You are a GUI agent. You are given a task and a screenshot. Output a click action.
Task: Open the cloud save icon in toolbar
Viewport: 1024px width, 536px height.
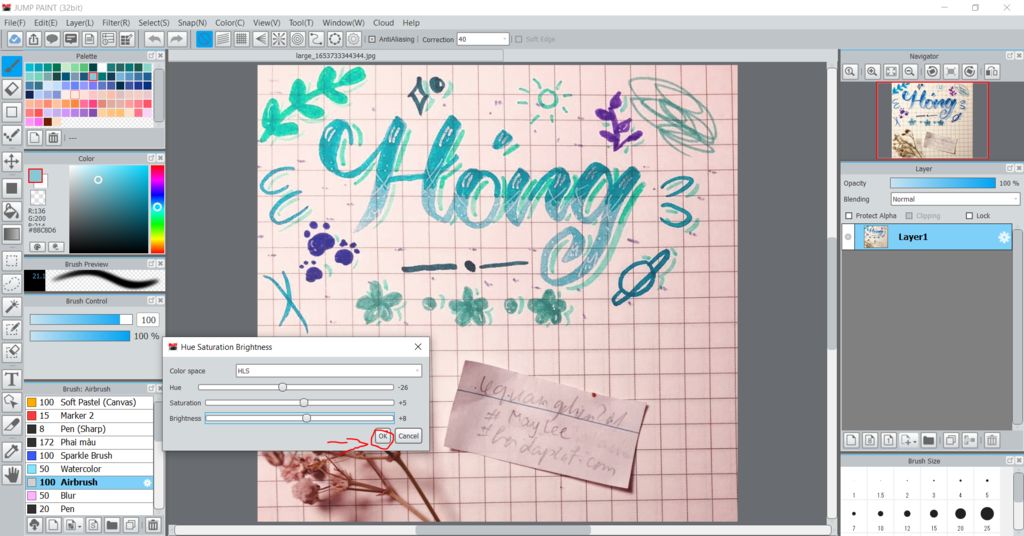point(14,39)
